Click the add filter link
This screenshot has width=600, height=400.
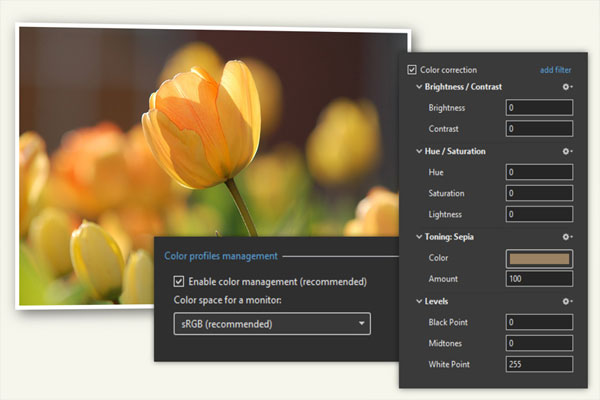coord(555,70)
